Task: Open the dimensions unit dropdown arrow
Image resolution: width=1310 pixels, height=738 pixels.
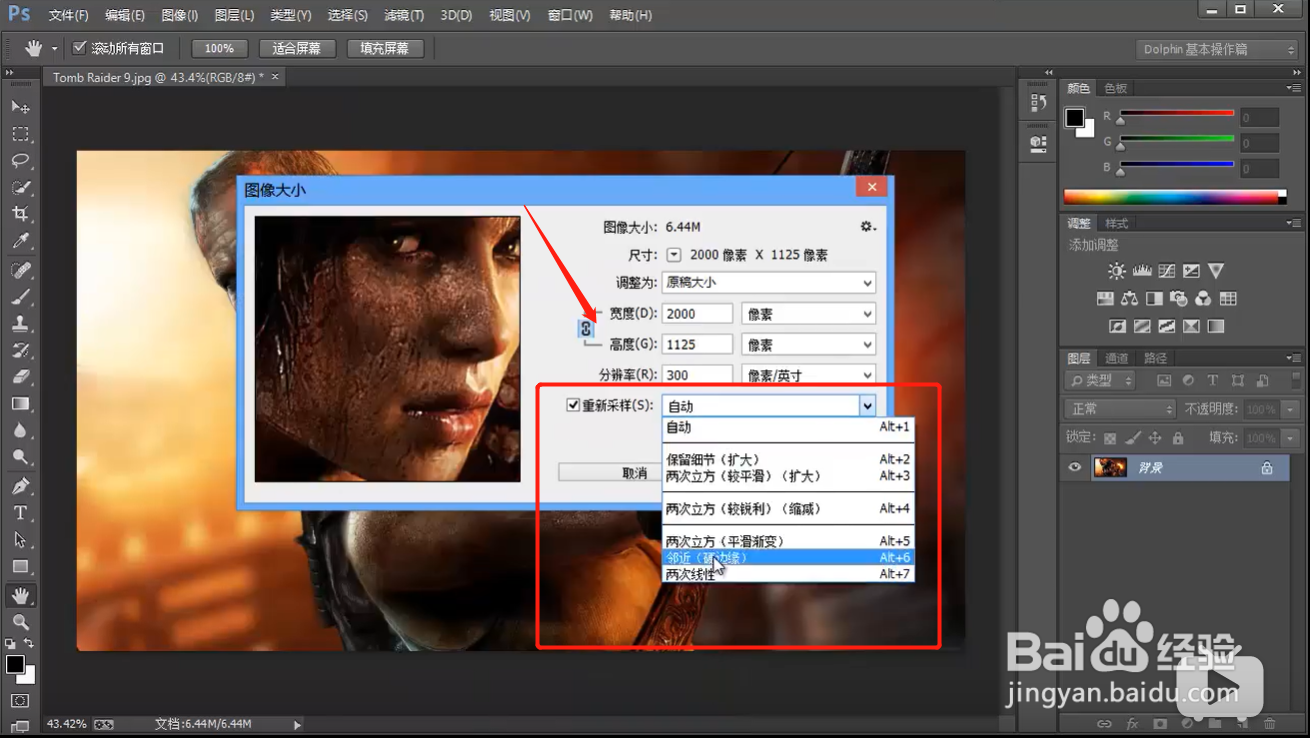Action: click(674, 255)
